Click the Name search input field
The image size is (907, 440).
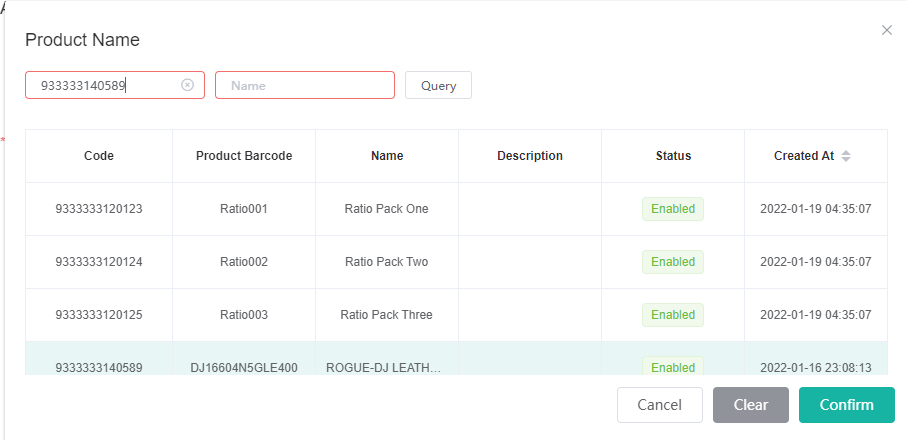click(x=304, y=85)
